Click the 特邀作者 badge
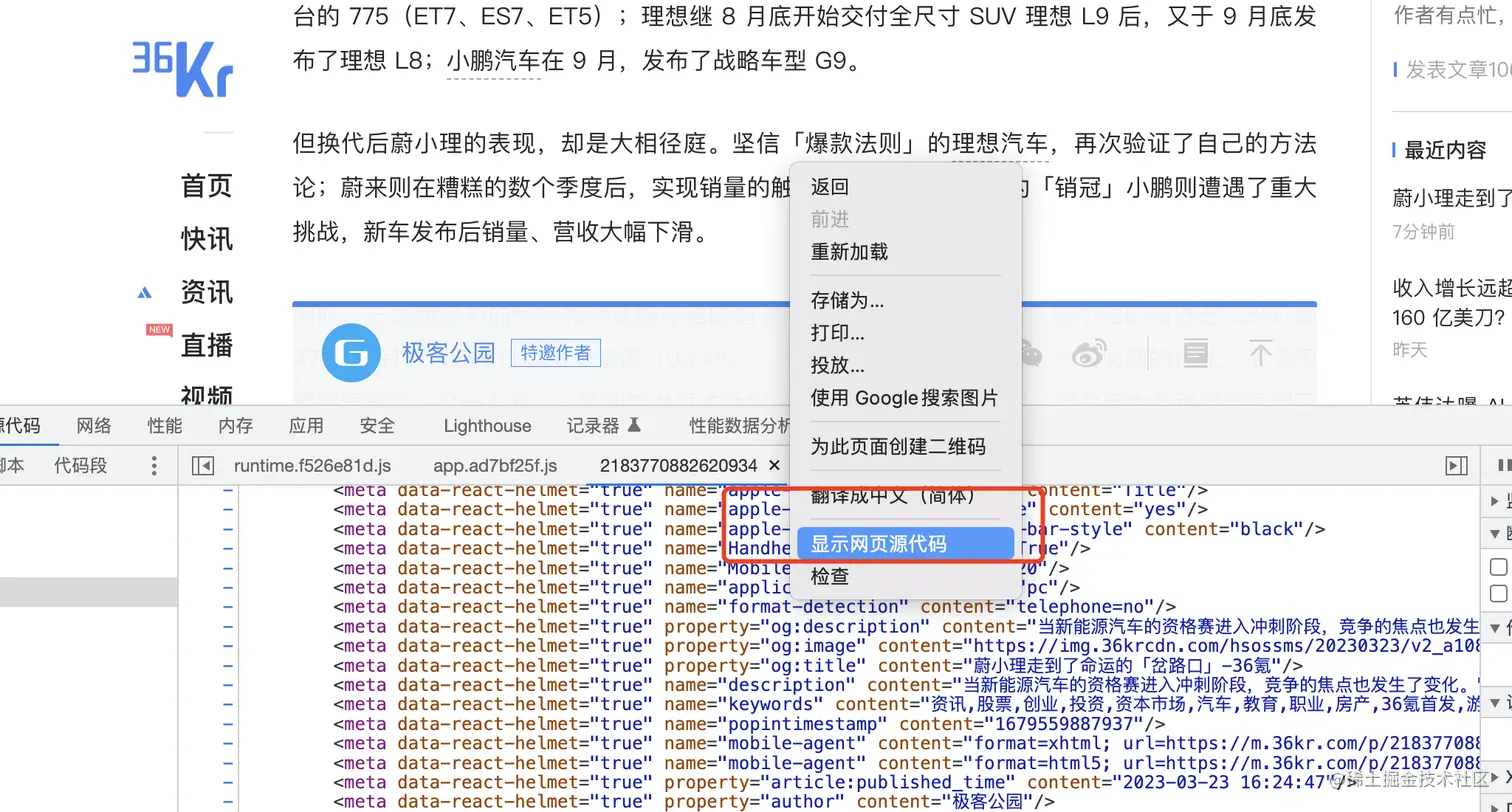Screen dimensions: 1512x812 pos(556,353)
